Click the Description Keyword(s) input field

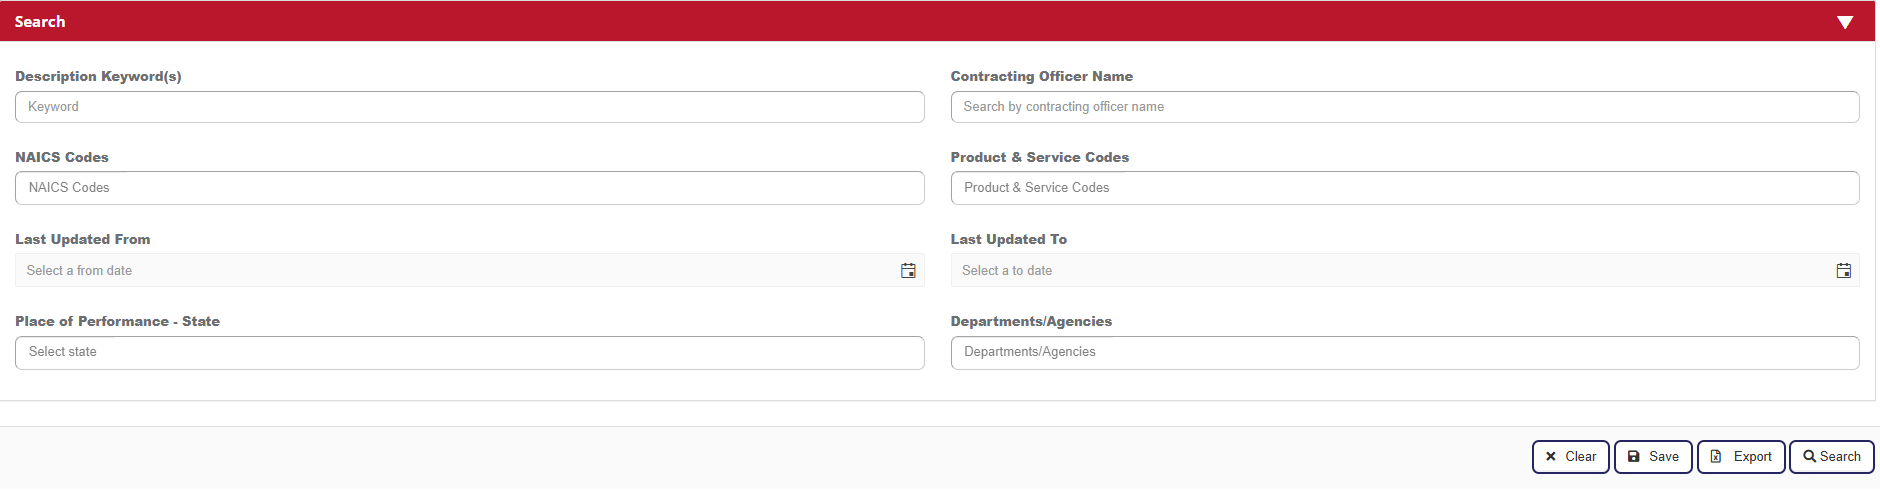[469, 107]
